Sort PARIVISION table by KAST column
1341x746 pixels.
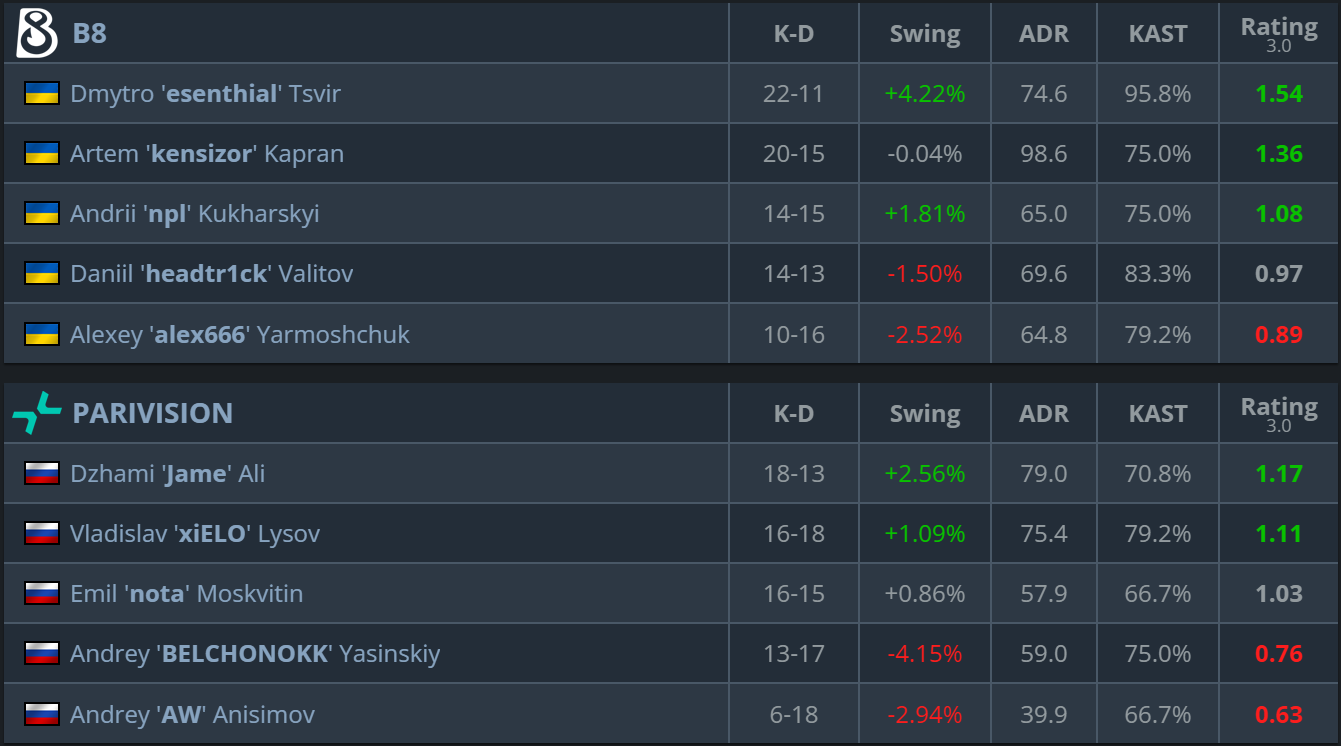click(x=1158, y=414)
